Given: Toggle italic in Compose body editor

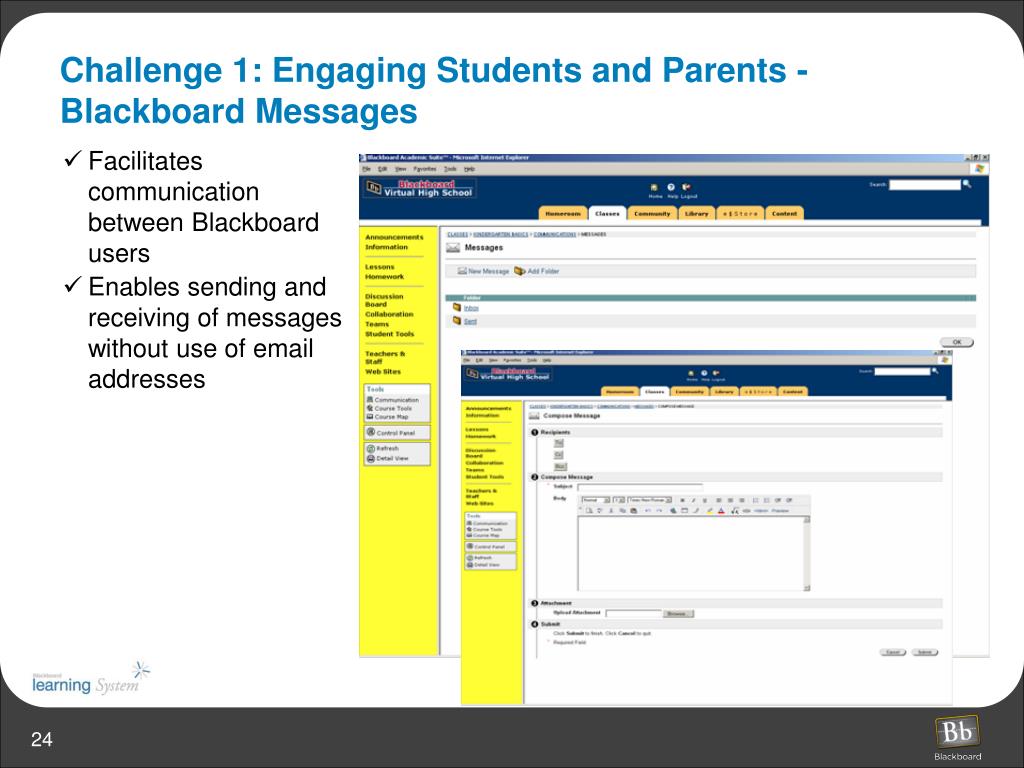Looking at the screenshot, I should (694, 500).
